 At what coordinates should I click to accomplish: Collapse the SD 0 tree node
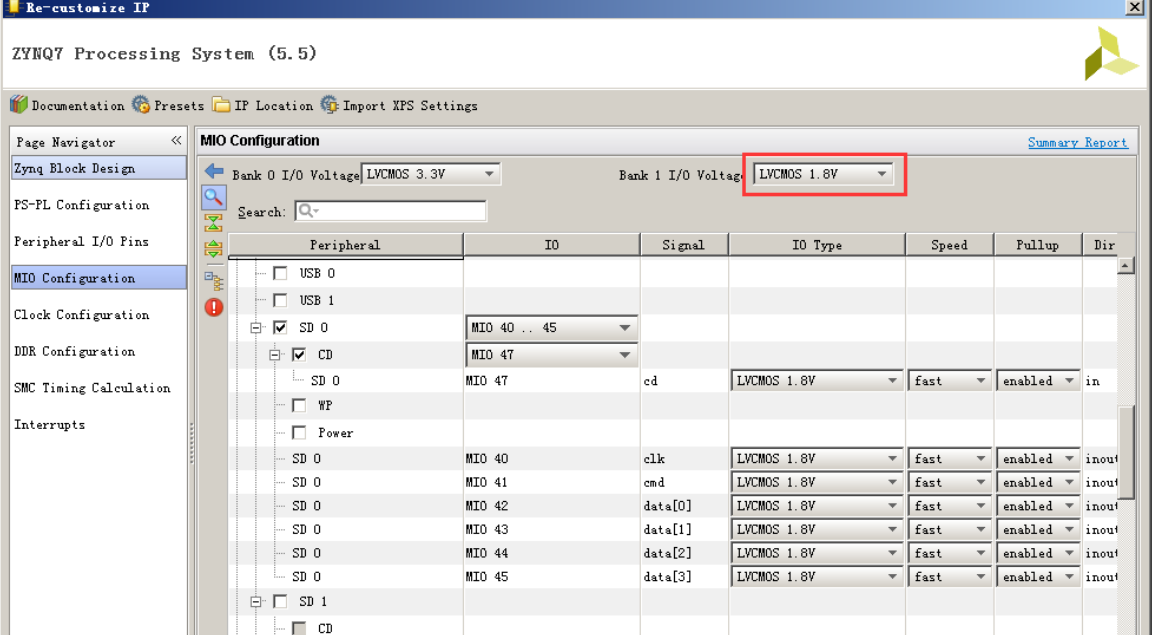pyautogui.click(x=256, y=328)
